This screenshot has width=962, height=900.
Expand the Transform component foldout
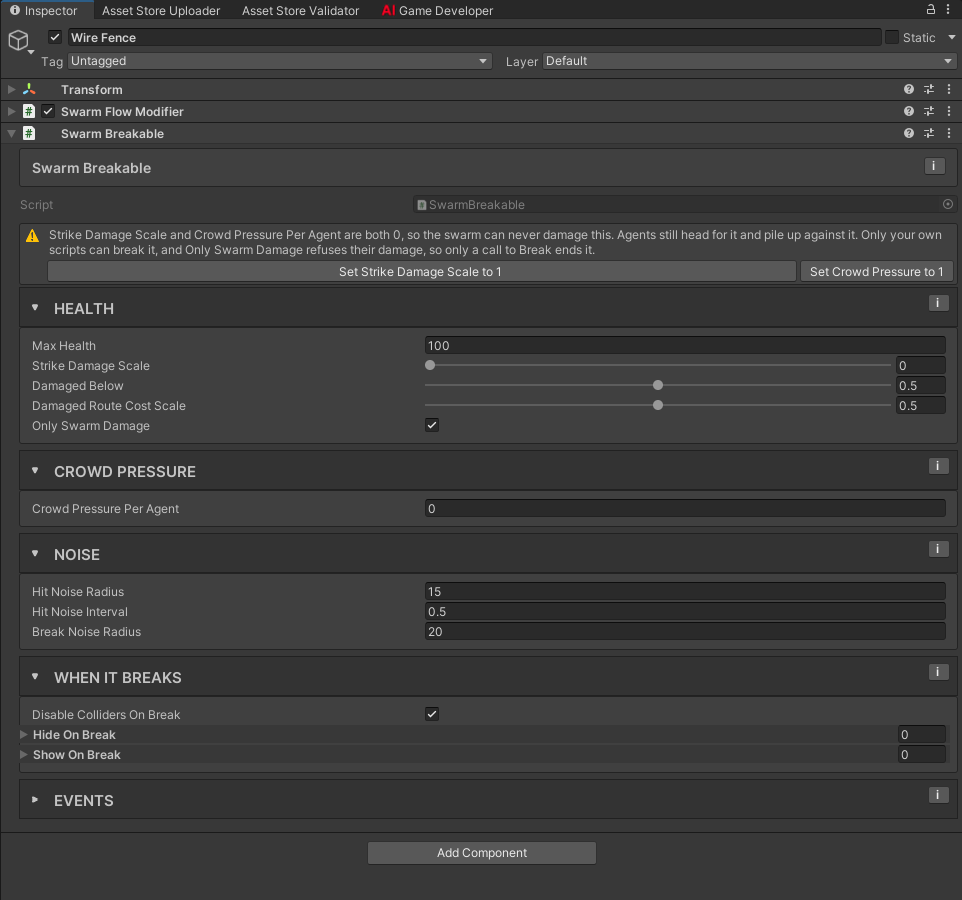(x=11, y=89)
